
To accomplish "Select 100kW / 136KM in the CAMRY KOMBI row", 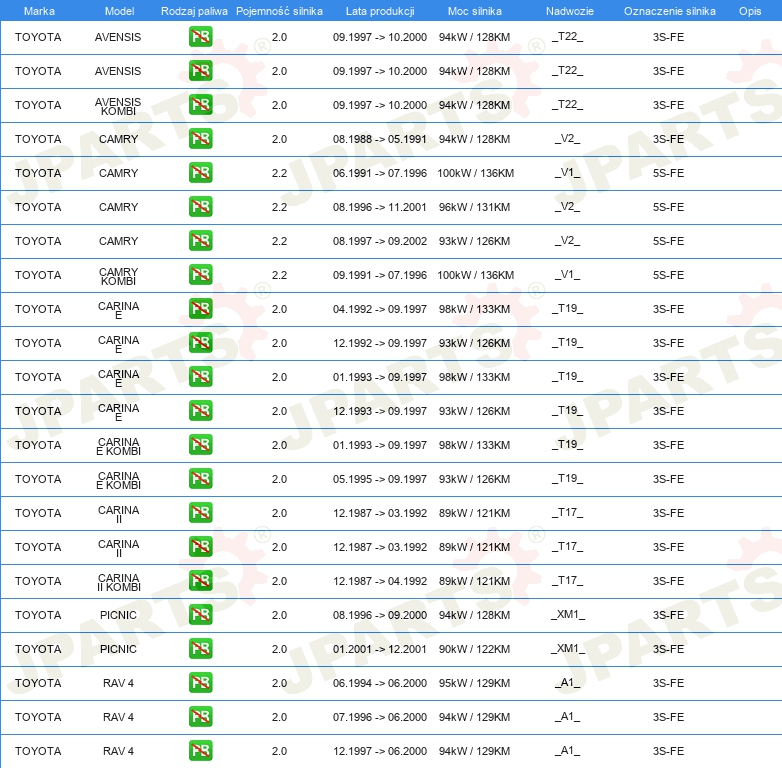I will click(x=476, y=275).
